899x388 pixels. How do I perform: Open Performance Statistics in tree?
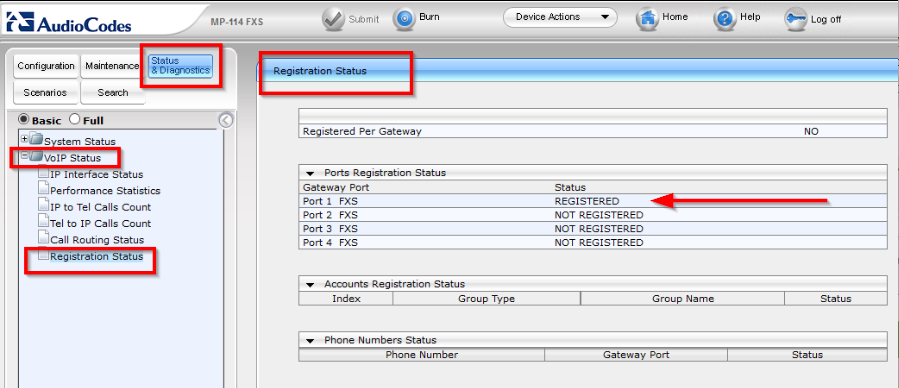point(105,191)
